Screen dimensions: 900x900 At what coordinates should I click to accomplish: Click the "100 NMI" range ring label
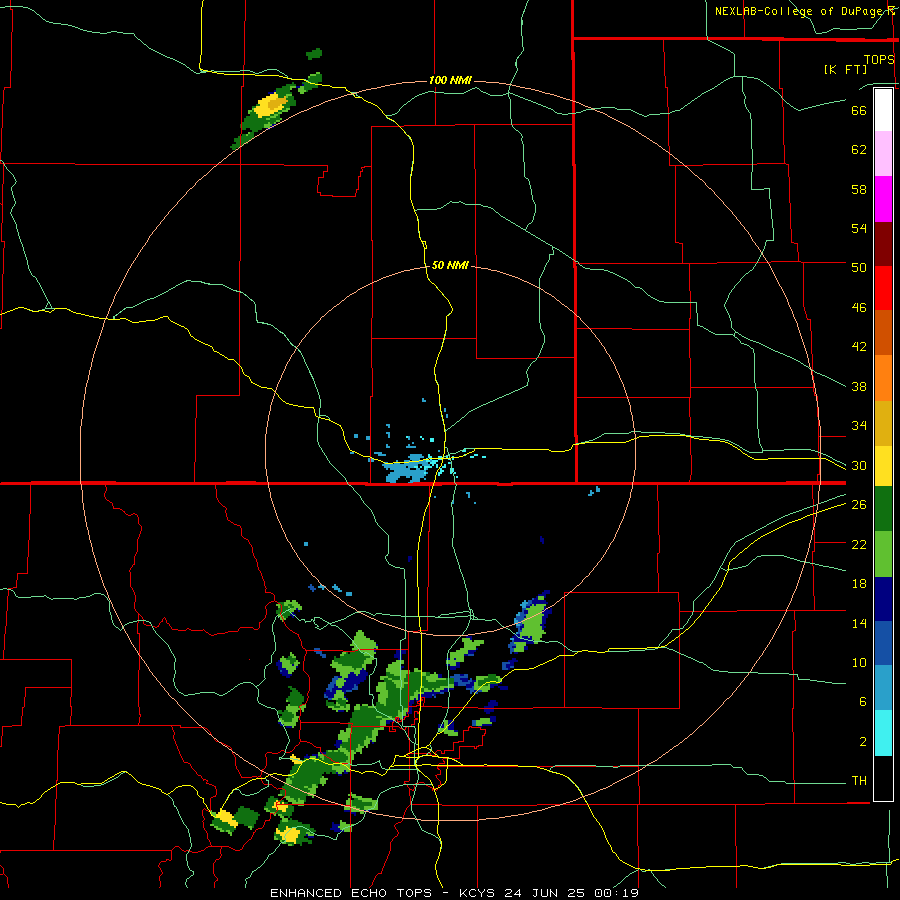coord(450,80)
